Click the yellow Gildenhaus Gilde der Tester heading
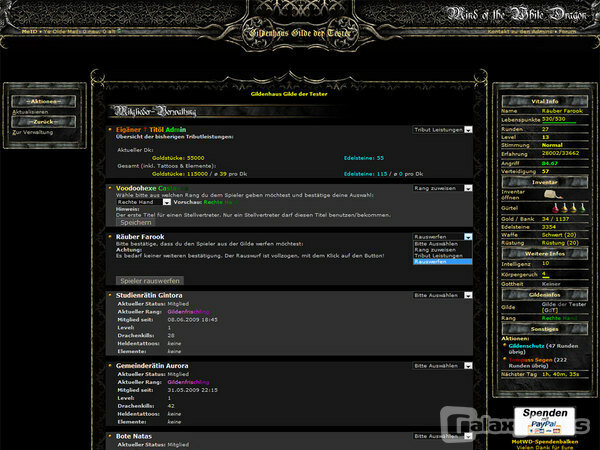Screen dimensions: 600x450 point(289,94)
